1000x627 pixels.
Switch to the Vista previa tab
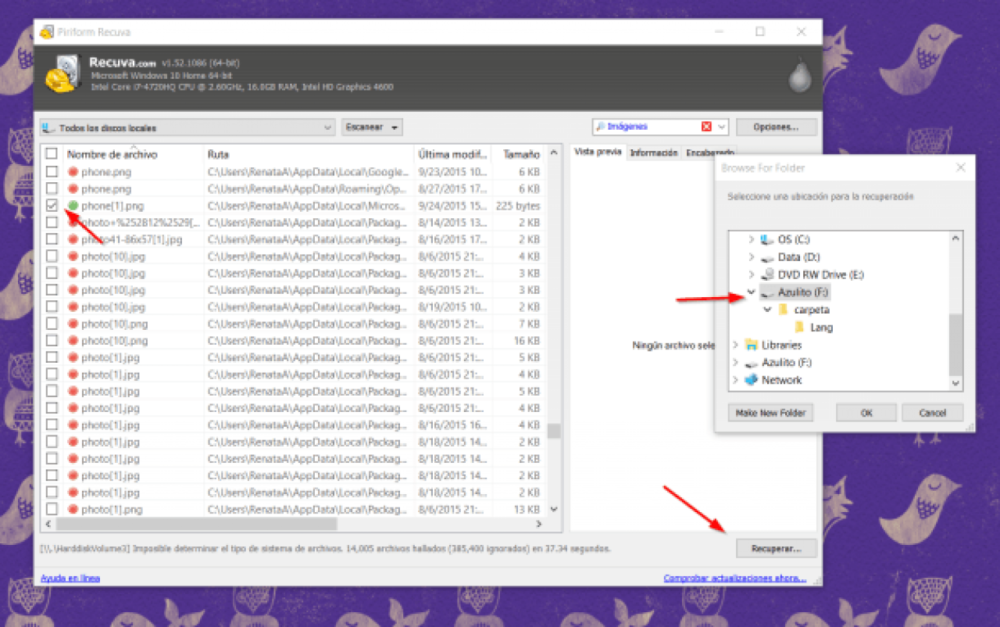pyautogui.click(x=598, y=152)
